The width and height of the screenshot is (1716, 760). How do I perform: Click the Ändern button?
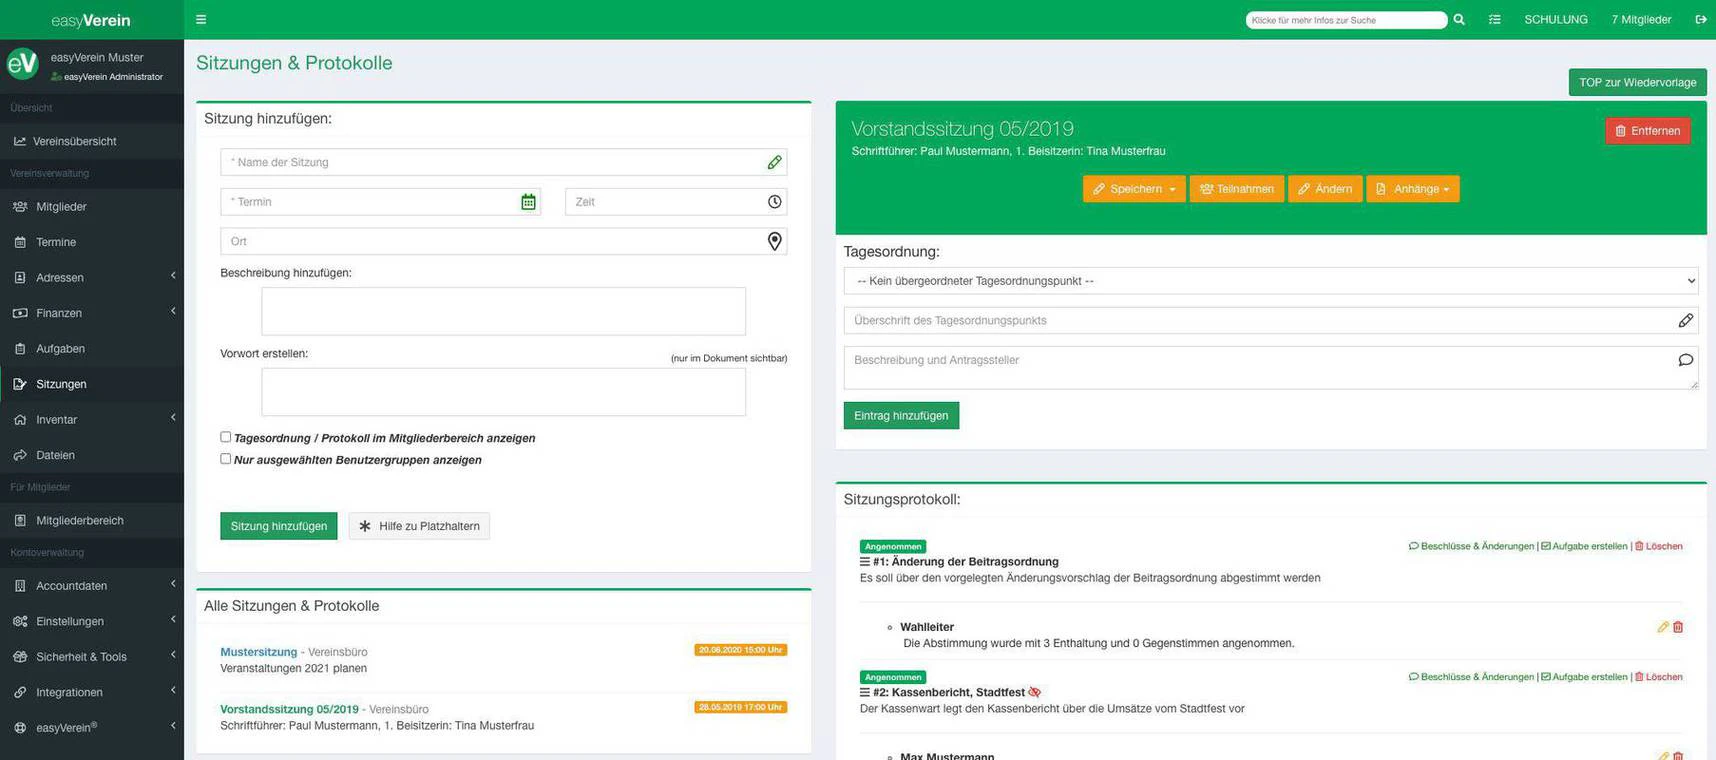tap(1325, 189)
